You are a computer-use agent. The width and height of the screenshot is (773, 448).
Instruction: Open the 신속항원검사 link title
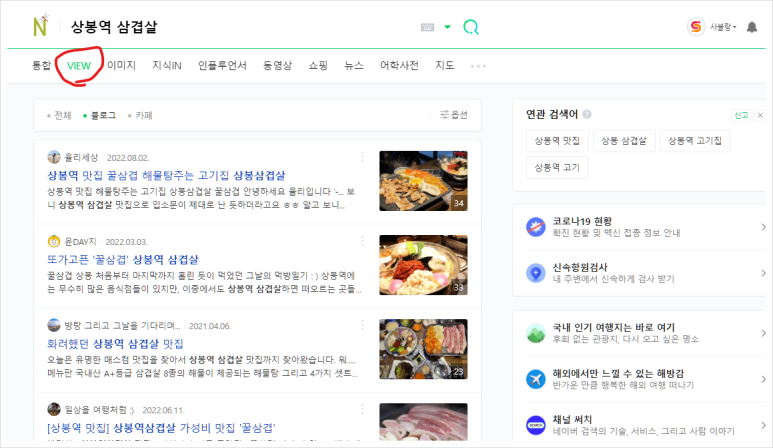coord(580,268)
